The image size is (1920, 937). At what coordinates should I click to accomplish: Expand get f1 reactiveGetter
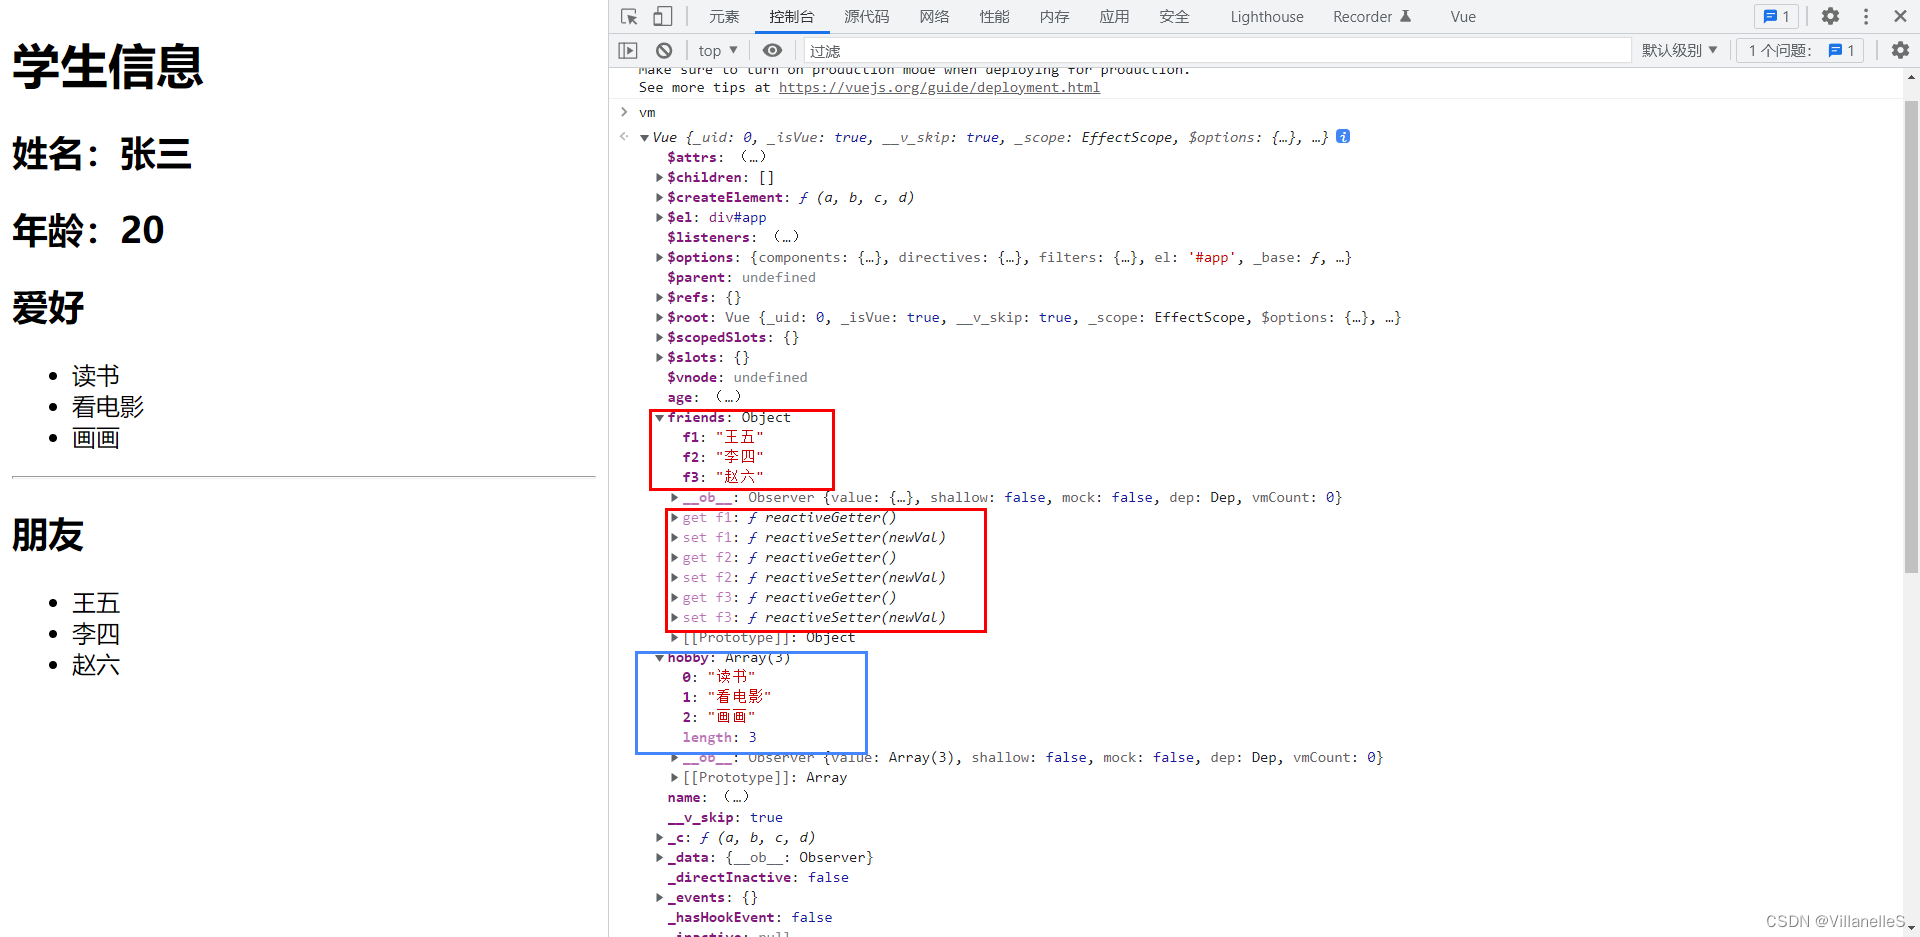click(675, 518)
